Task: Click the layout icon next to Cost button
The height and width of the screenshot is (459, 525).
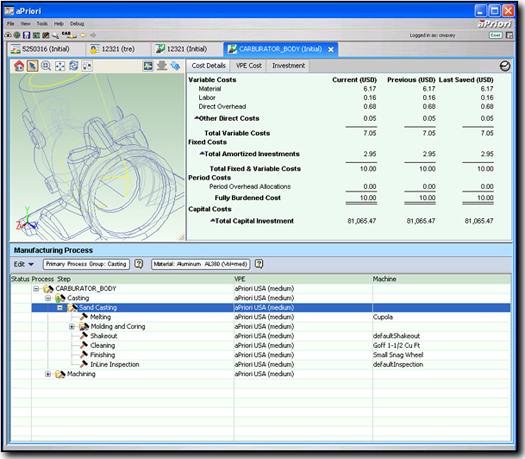Action: pos(509,35)
